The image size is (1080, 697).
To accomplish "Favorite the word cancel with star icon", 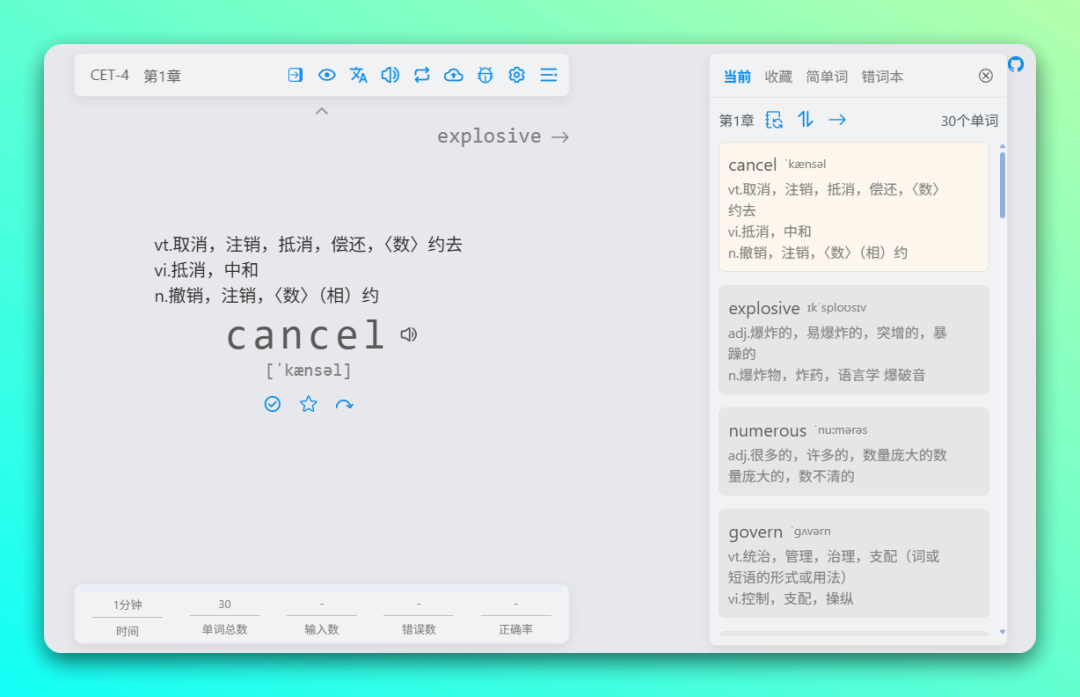I will [309, 404].
